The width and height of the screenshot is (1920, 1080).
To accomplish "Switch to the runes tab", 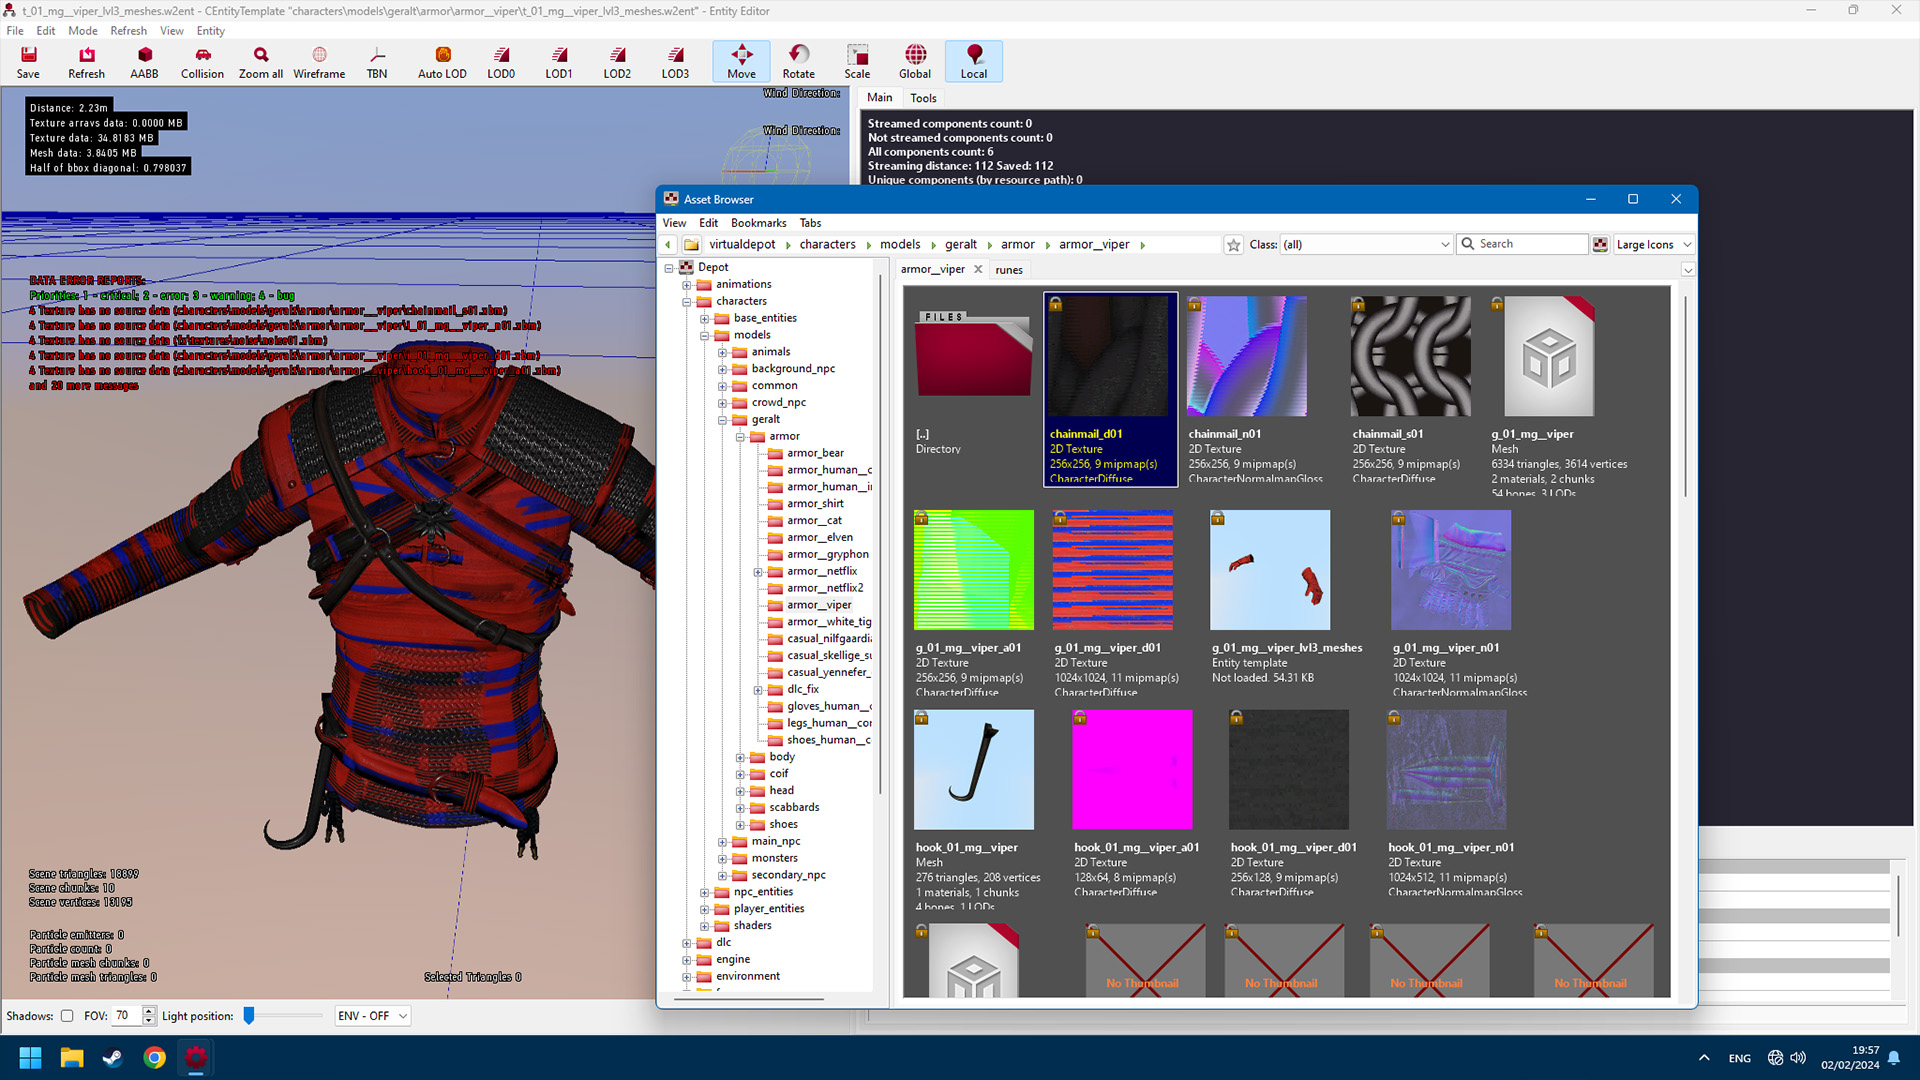I will [1009, 270].
